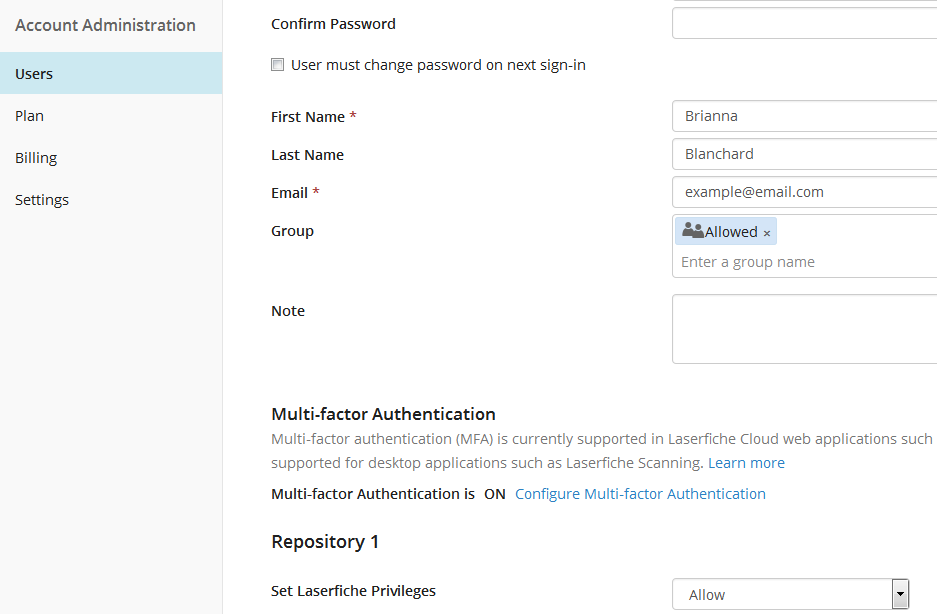
Task: Click the First Name field containing Brianna
Action: [804, 116]
